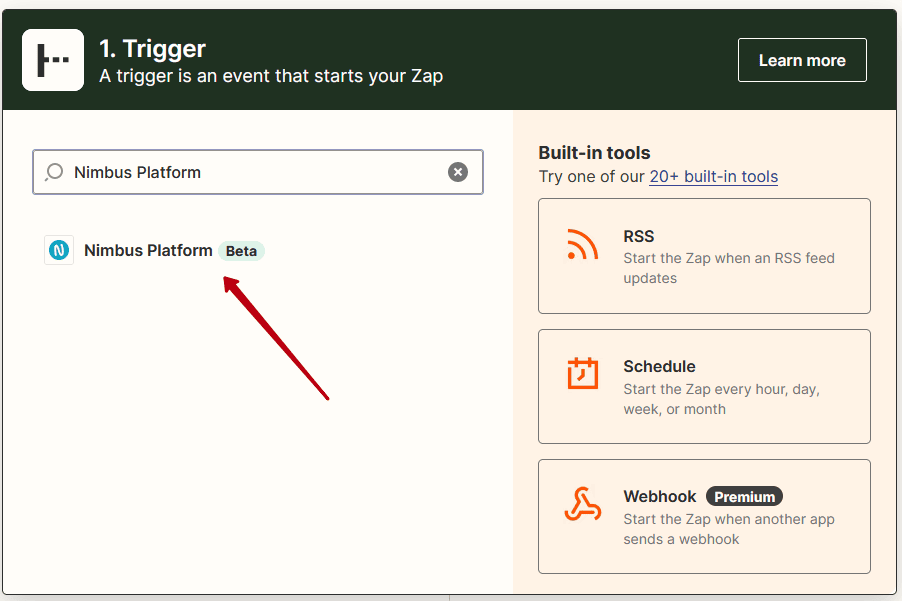This screenshot has height=601, width=902.
Task: Click the 1. Trigger heading
Action: (x=152, y=49)
